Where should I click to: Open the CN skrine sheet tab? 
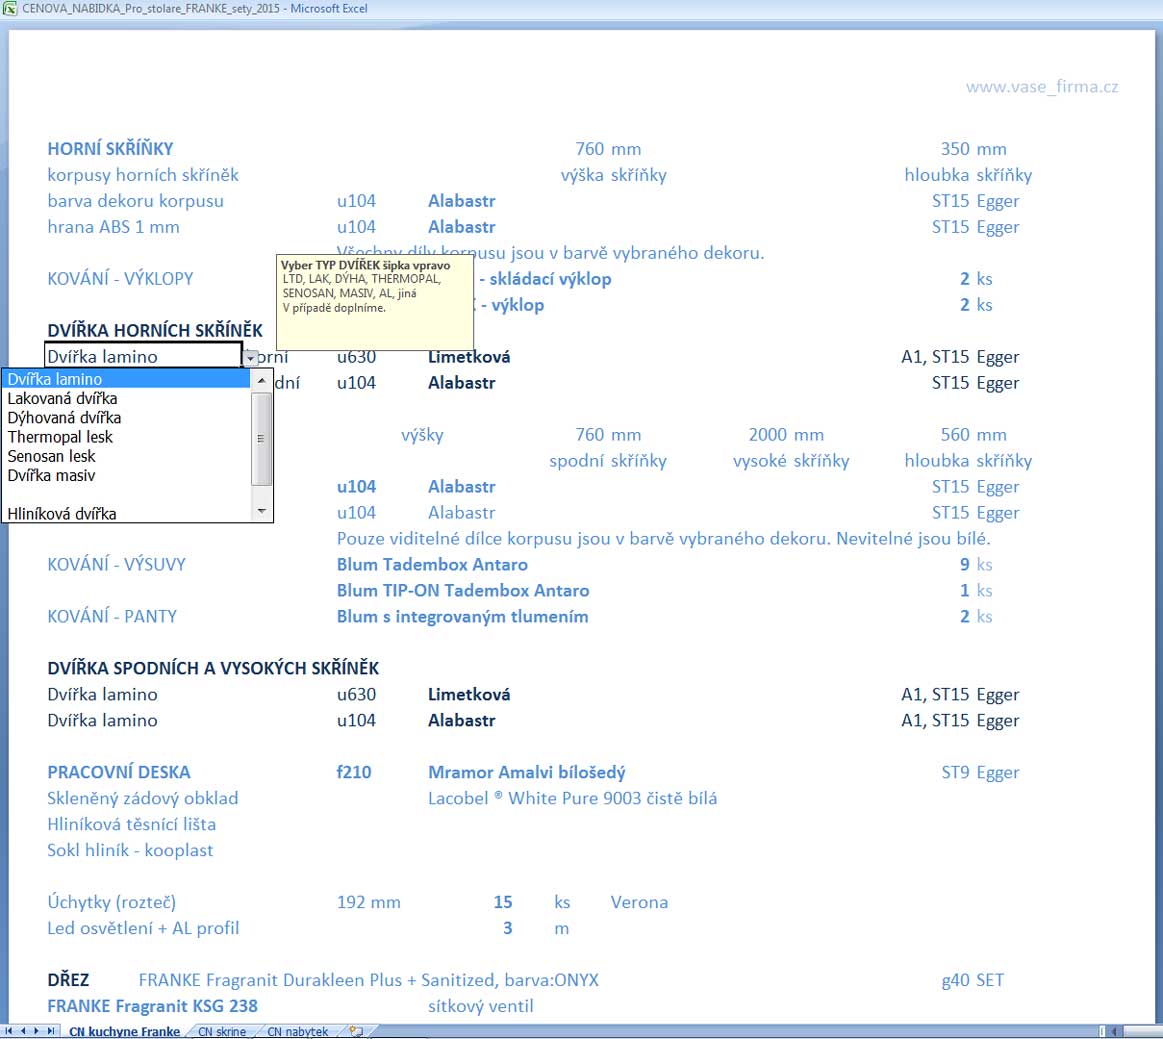point(222,1032)
